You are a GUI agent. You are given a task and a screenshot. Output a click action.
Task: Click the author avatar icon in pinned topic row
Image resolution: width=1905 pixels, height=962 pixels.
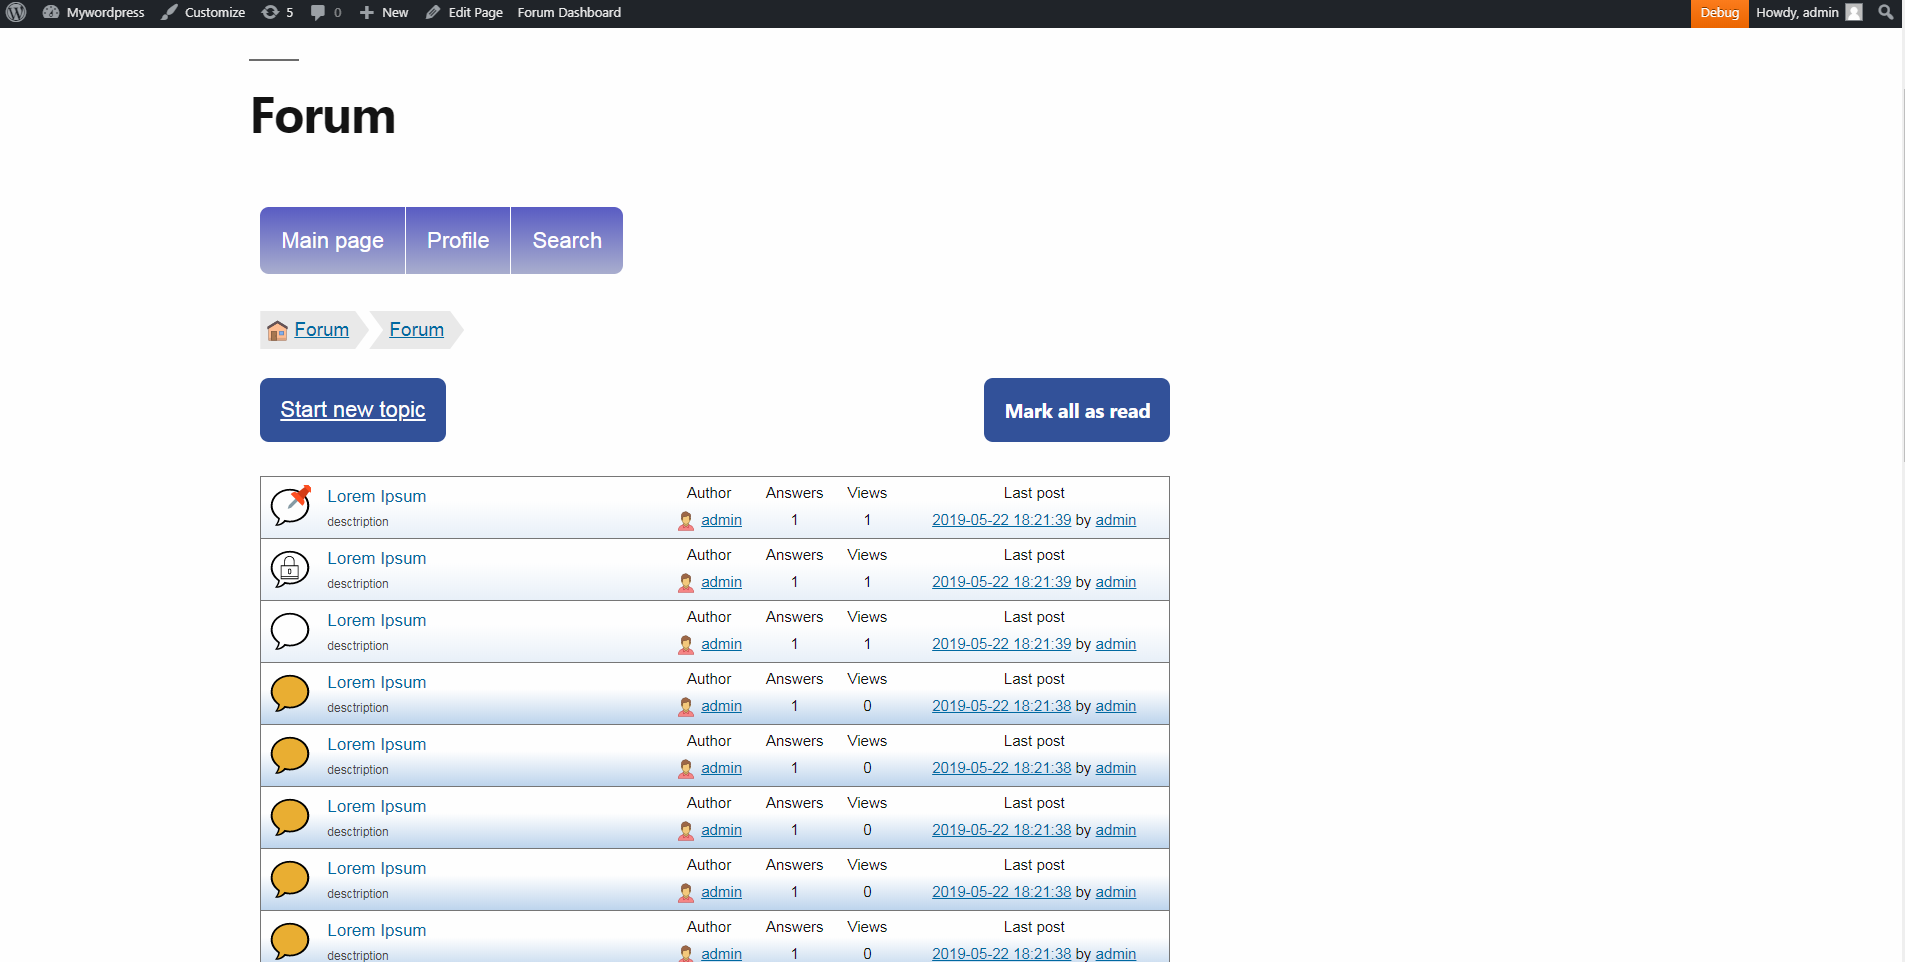(x=686, y=521)
